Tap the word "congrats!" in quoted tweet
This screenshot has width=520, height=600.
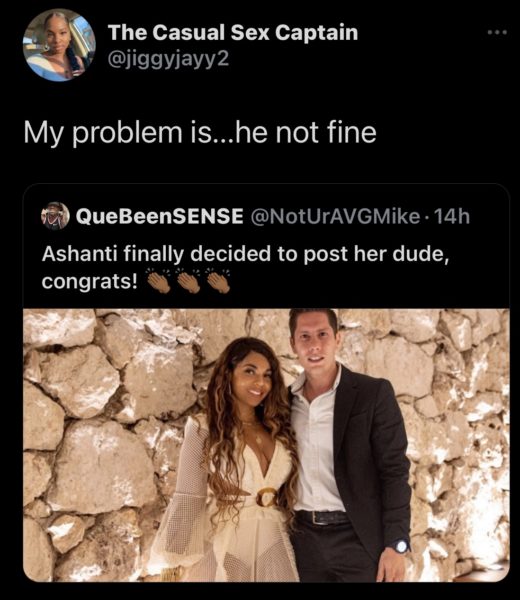(90, 282)
